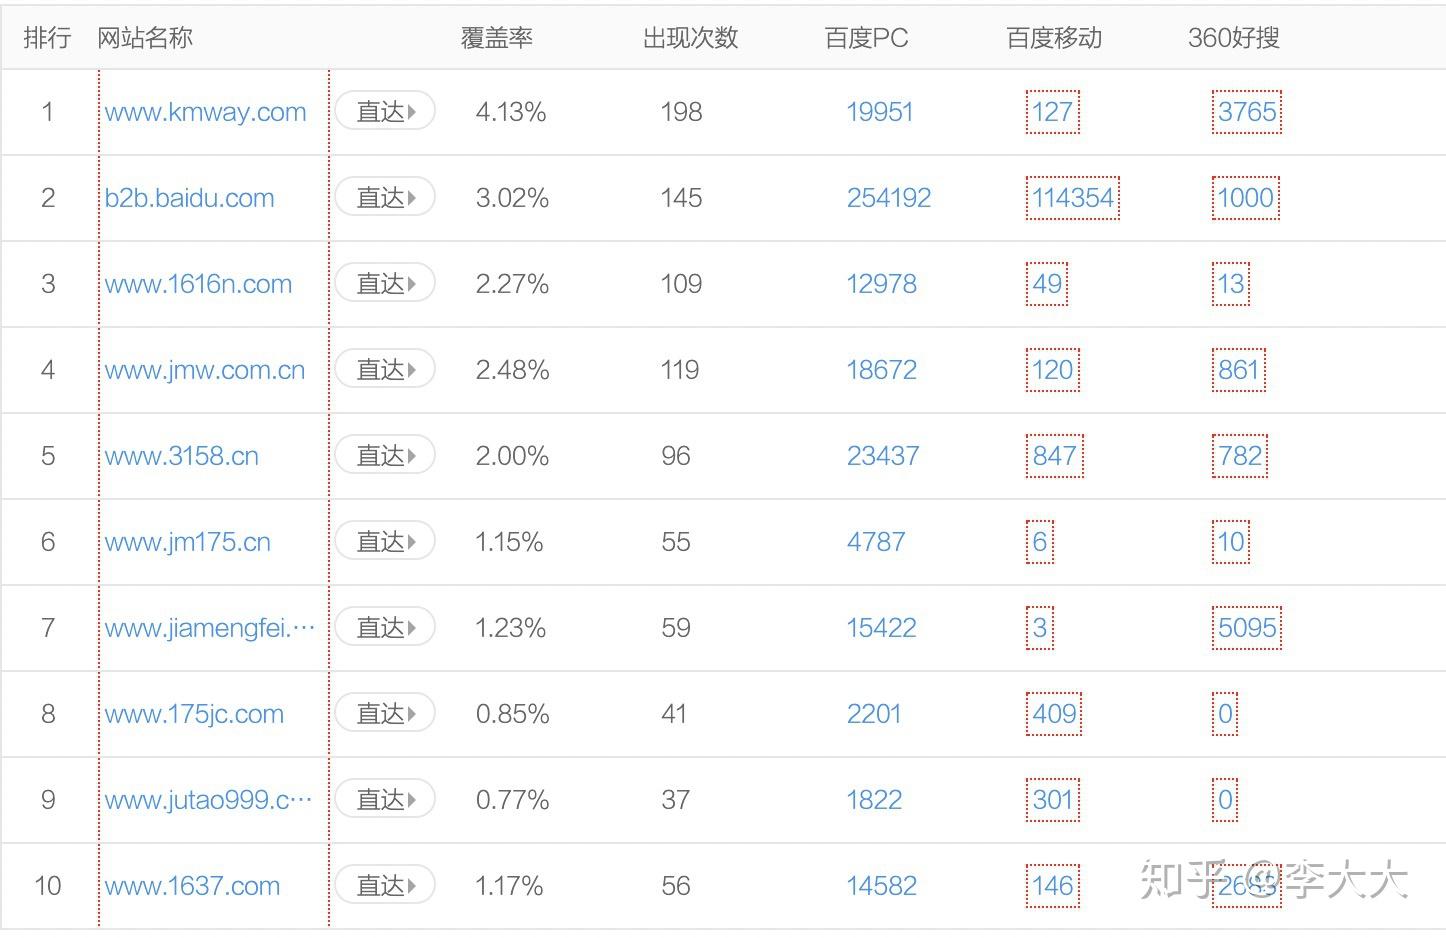Screen dimensions: 1446x938
Task: Open Baidu PC value 1822
Action: pos(874,800)
